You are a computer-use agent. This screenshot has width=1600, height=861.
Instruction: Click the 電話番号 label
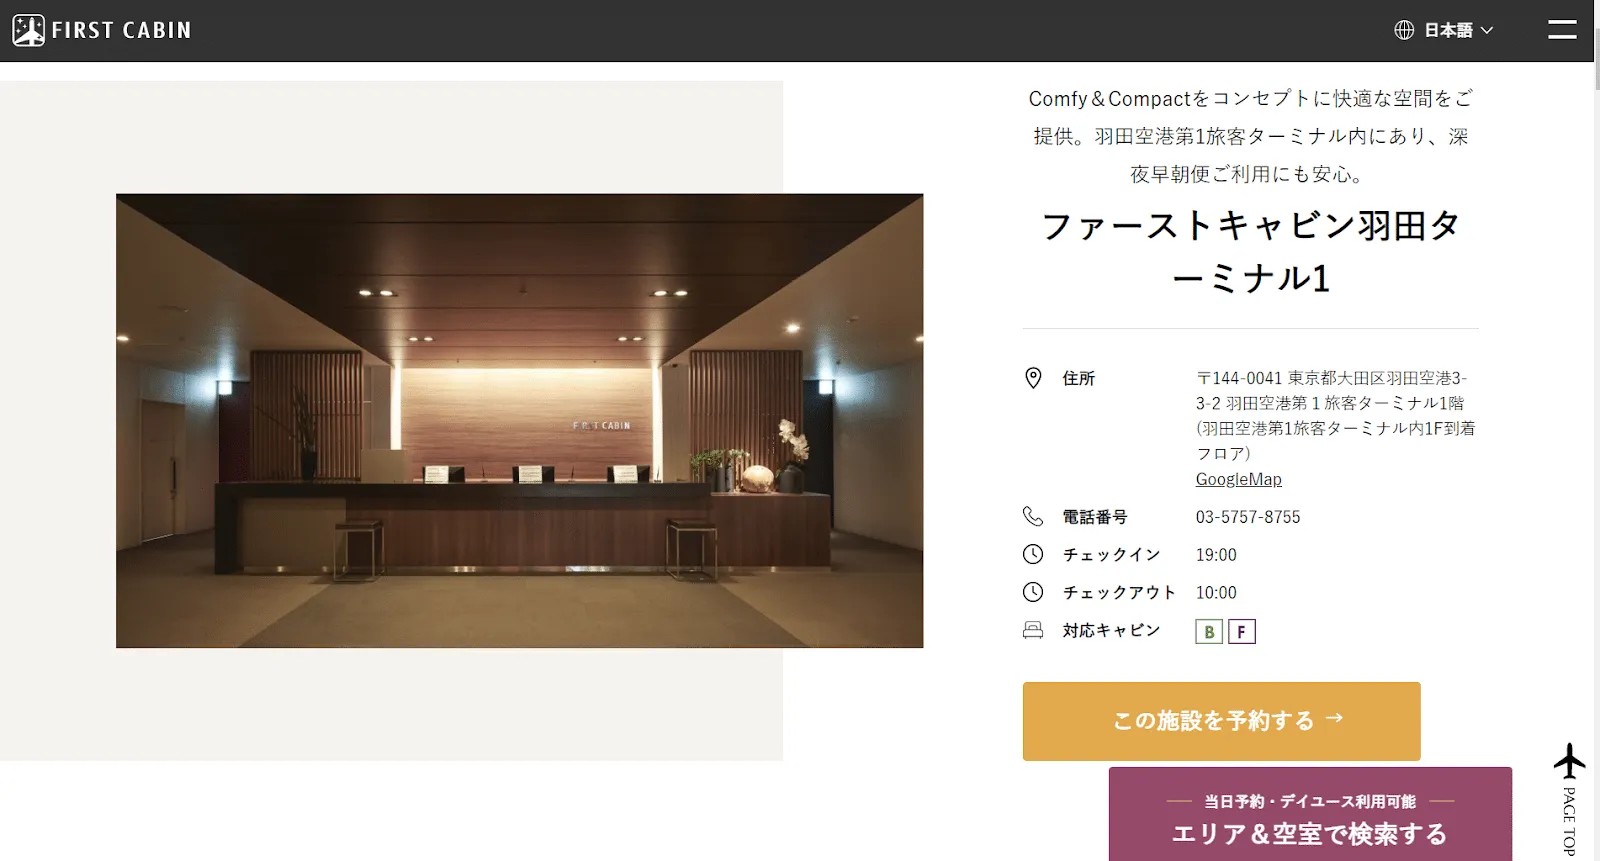point(1094,517)
